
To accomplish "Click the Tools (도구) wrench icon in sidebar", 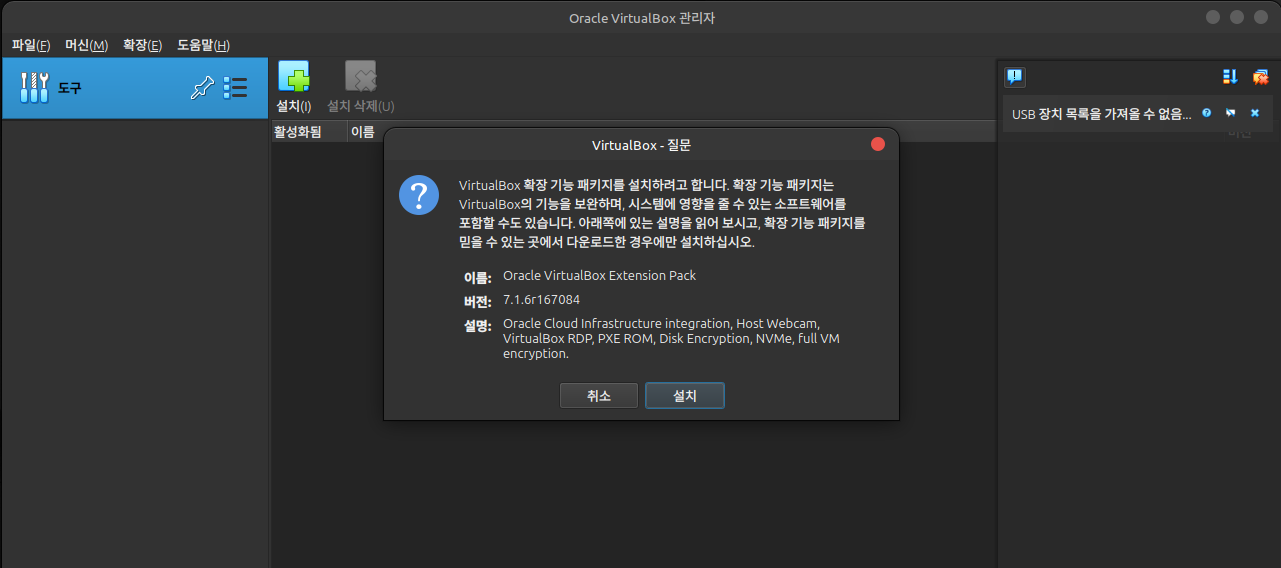I will point(35,88).
